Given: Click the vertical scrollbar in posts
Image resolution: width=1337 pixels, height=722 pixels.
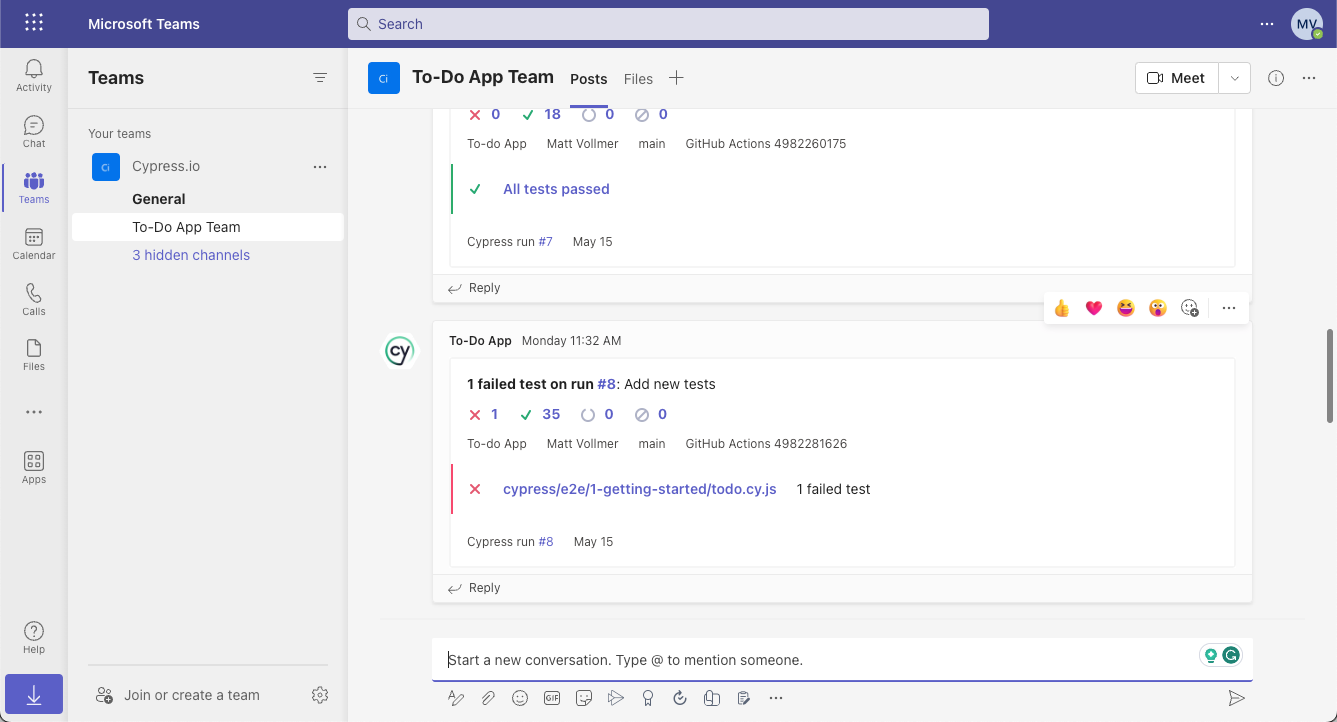Looking at the screenshot, I should tap(1330, 375).
